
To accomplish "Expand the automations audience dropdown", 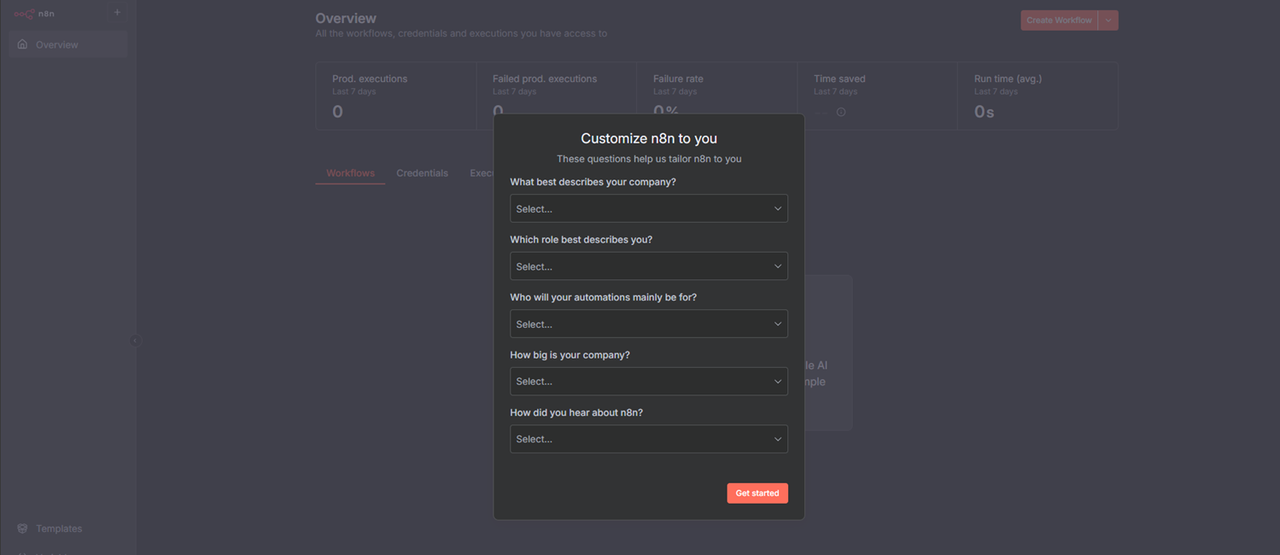I will (648, 324).
